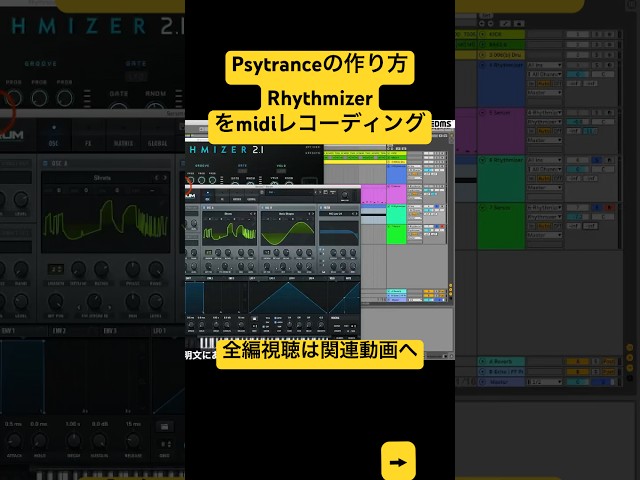Fold the 7 Serum track using its triangle

click(x=482, y=208)
